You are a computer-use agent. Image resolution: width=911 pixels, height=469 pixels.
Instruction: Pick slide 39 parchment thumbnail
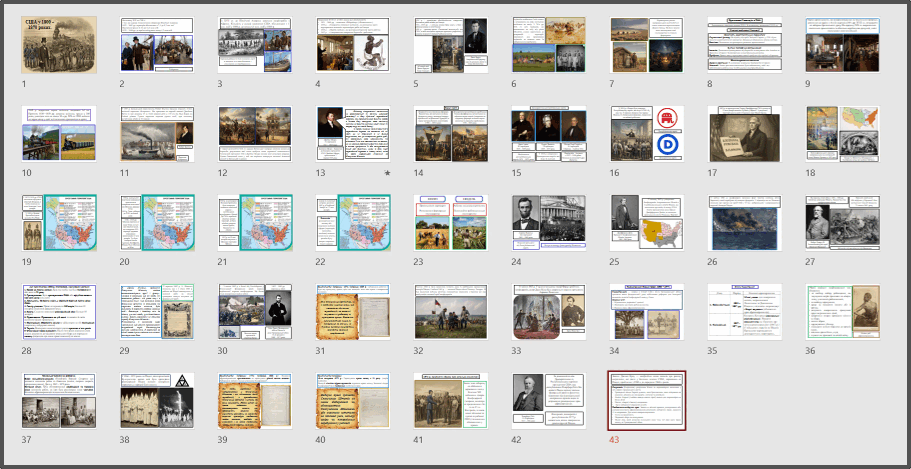[255, 401]
